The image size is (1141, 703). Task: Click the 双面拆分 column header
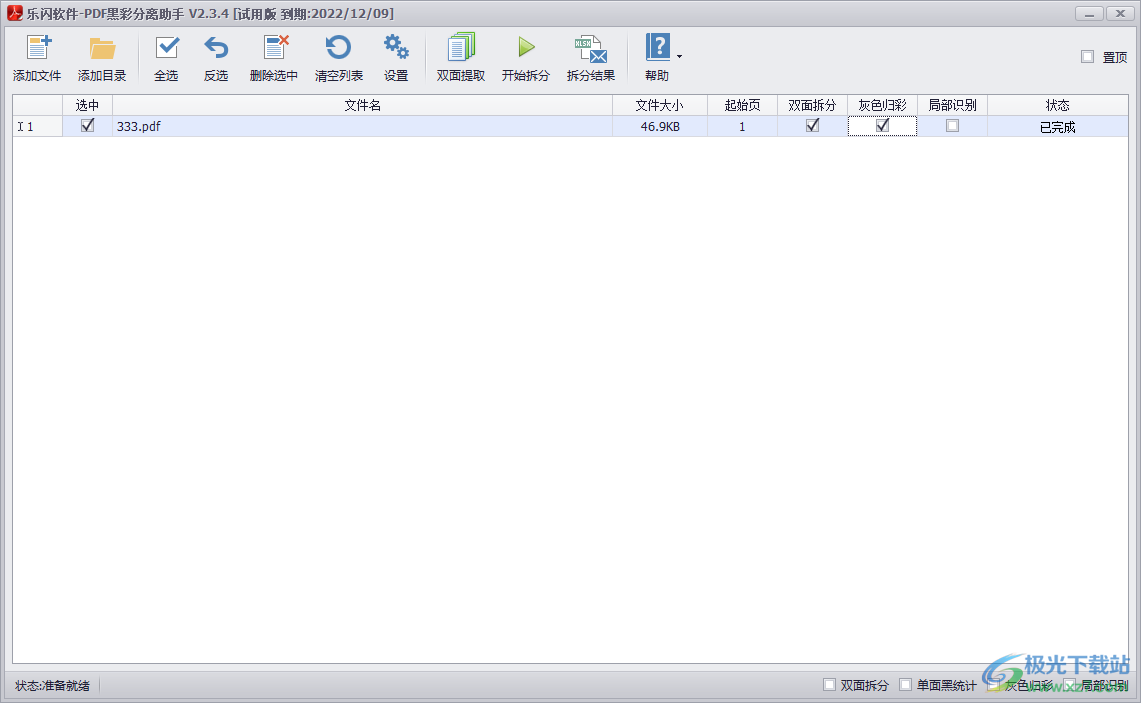click(x=812, y=106)
